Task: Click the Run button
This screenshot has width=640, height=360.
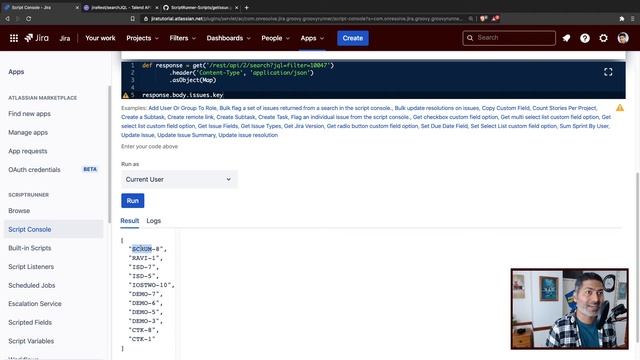Action: (x=133, y=201)
